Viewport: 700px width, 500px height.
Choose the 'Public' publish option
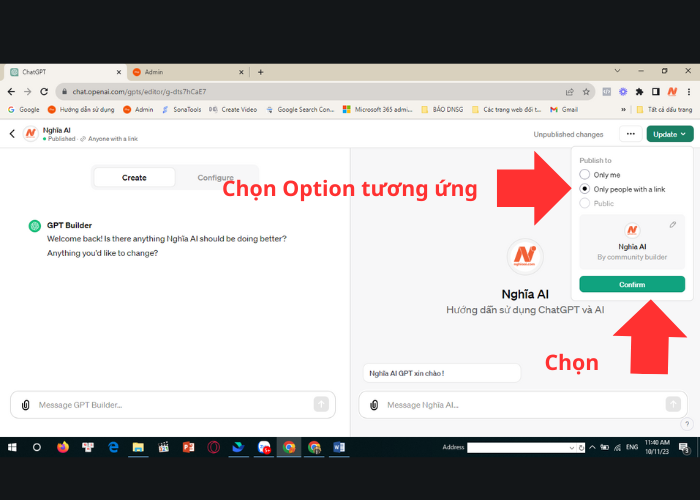585,203
